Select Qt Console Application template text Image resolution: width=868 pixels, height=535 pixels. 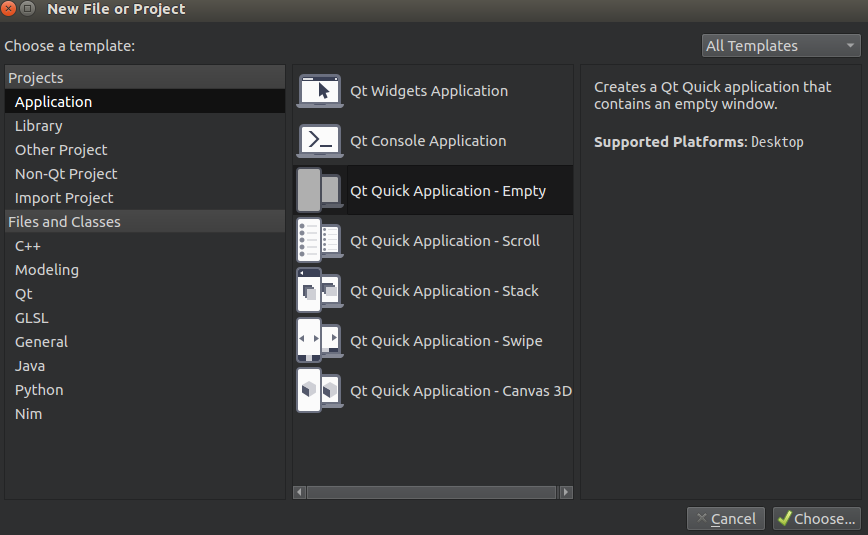point(428,141)
